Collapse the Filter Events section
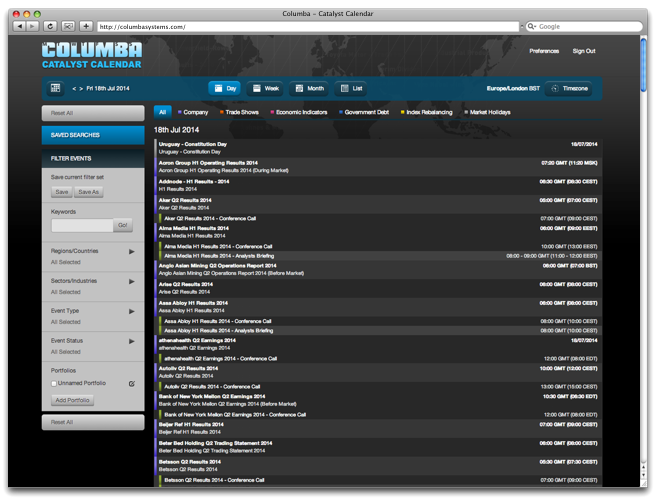The width and height of the screenshot is (655, 498). (x=93, y=158)
